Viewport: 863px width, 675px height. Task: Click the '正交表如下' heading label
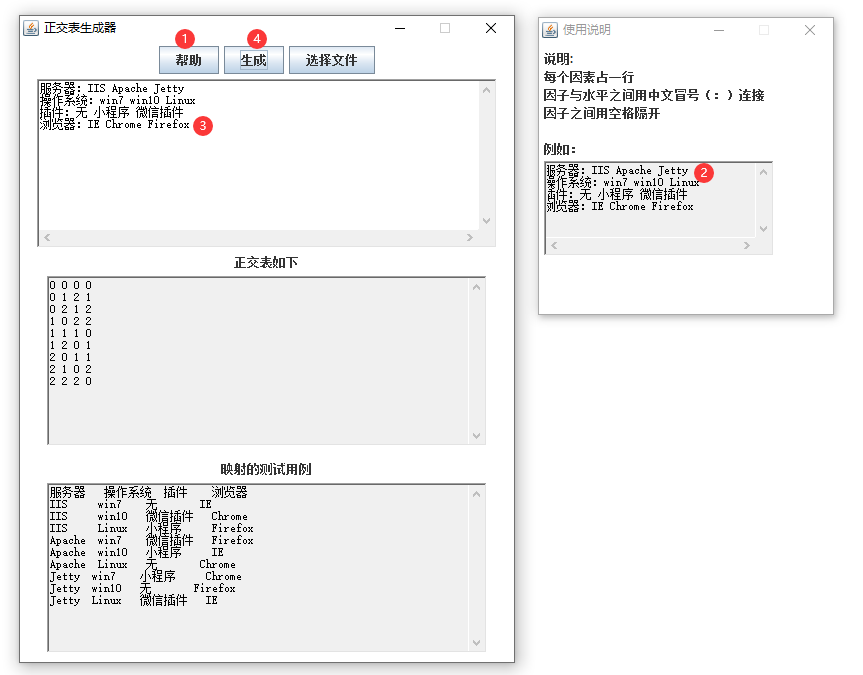(x=266, y=263)
